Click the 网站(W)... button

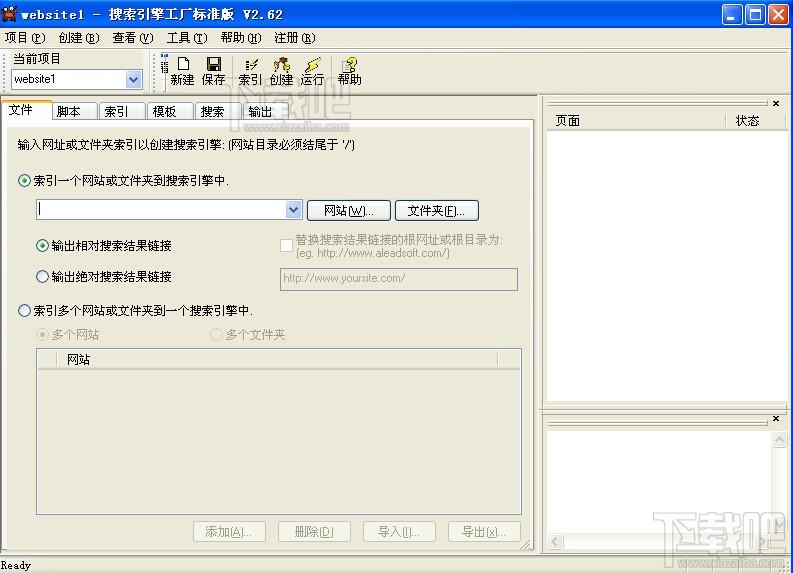tap(348, 211)
